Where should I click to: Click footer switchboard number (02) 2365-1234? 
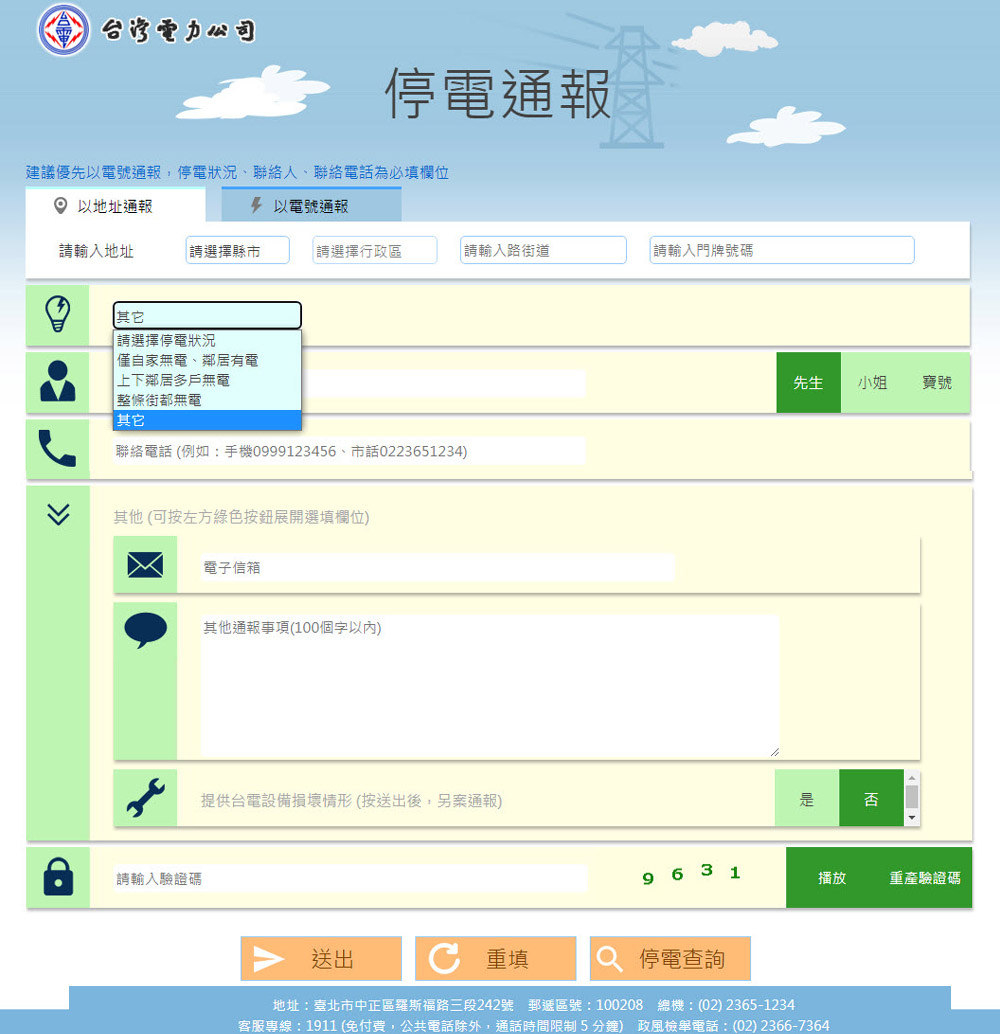(746, 1005)
